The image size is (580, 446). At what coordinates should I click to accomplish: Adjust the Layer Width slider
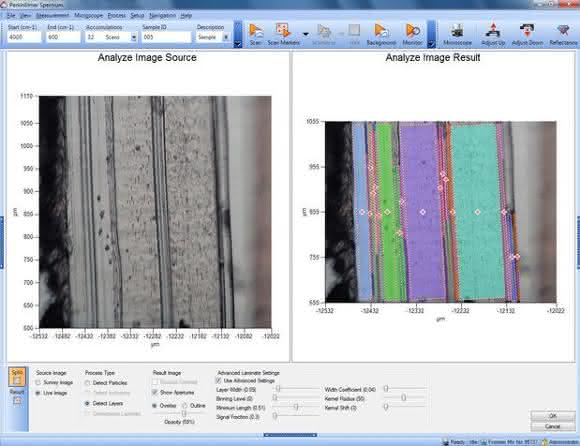[278, 389]
